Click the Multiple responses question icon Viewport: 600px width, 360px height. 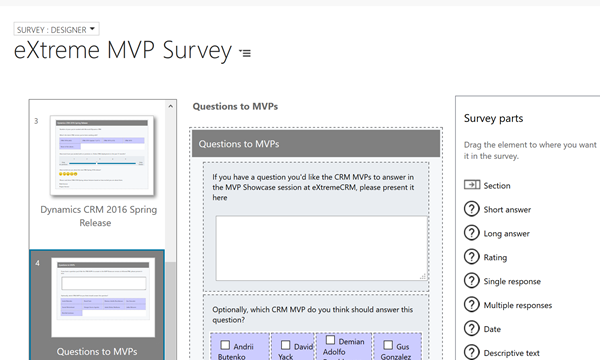(471, 305)
